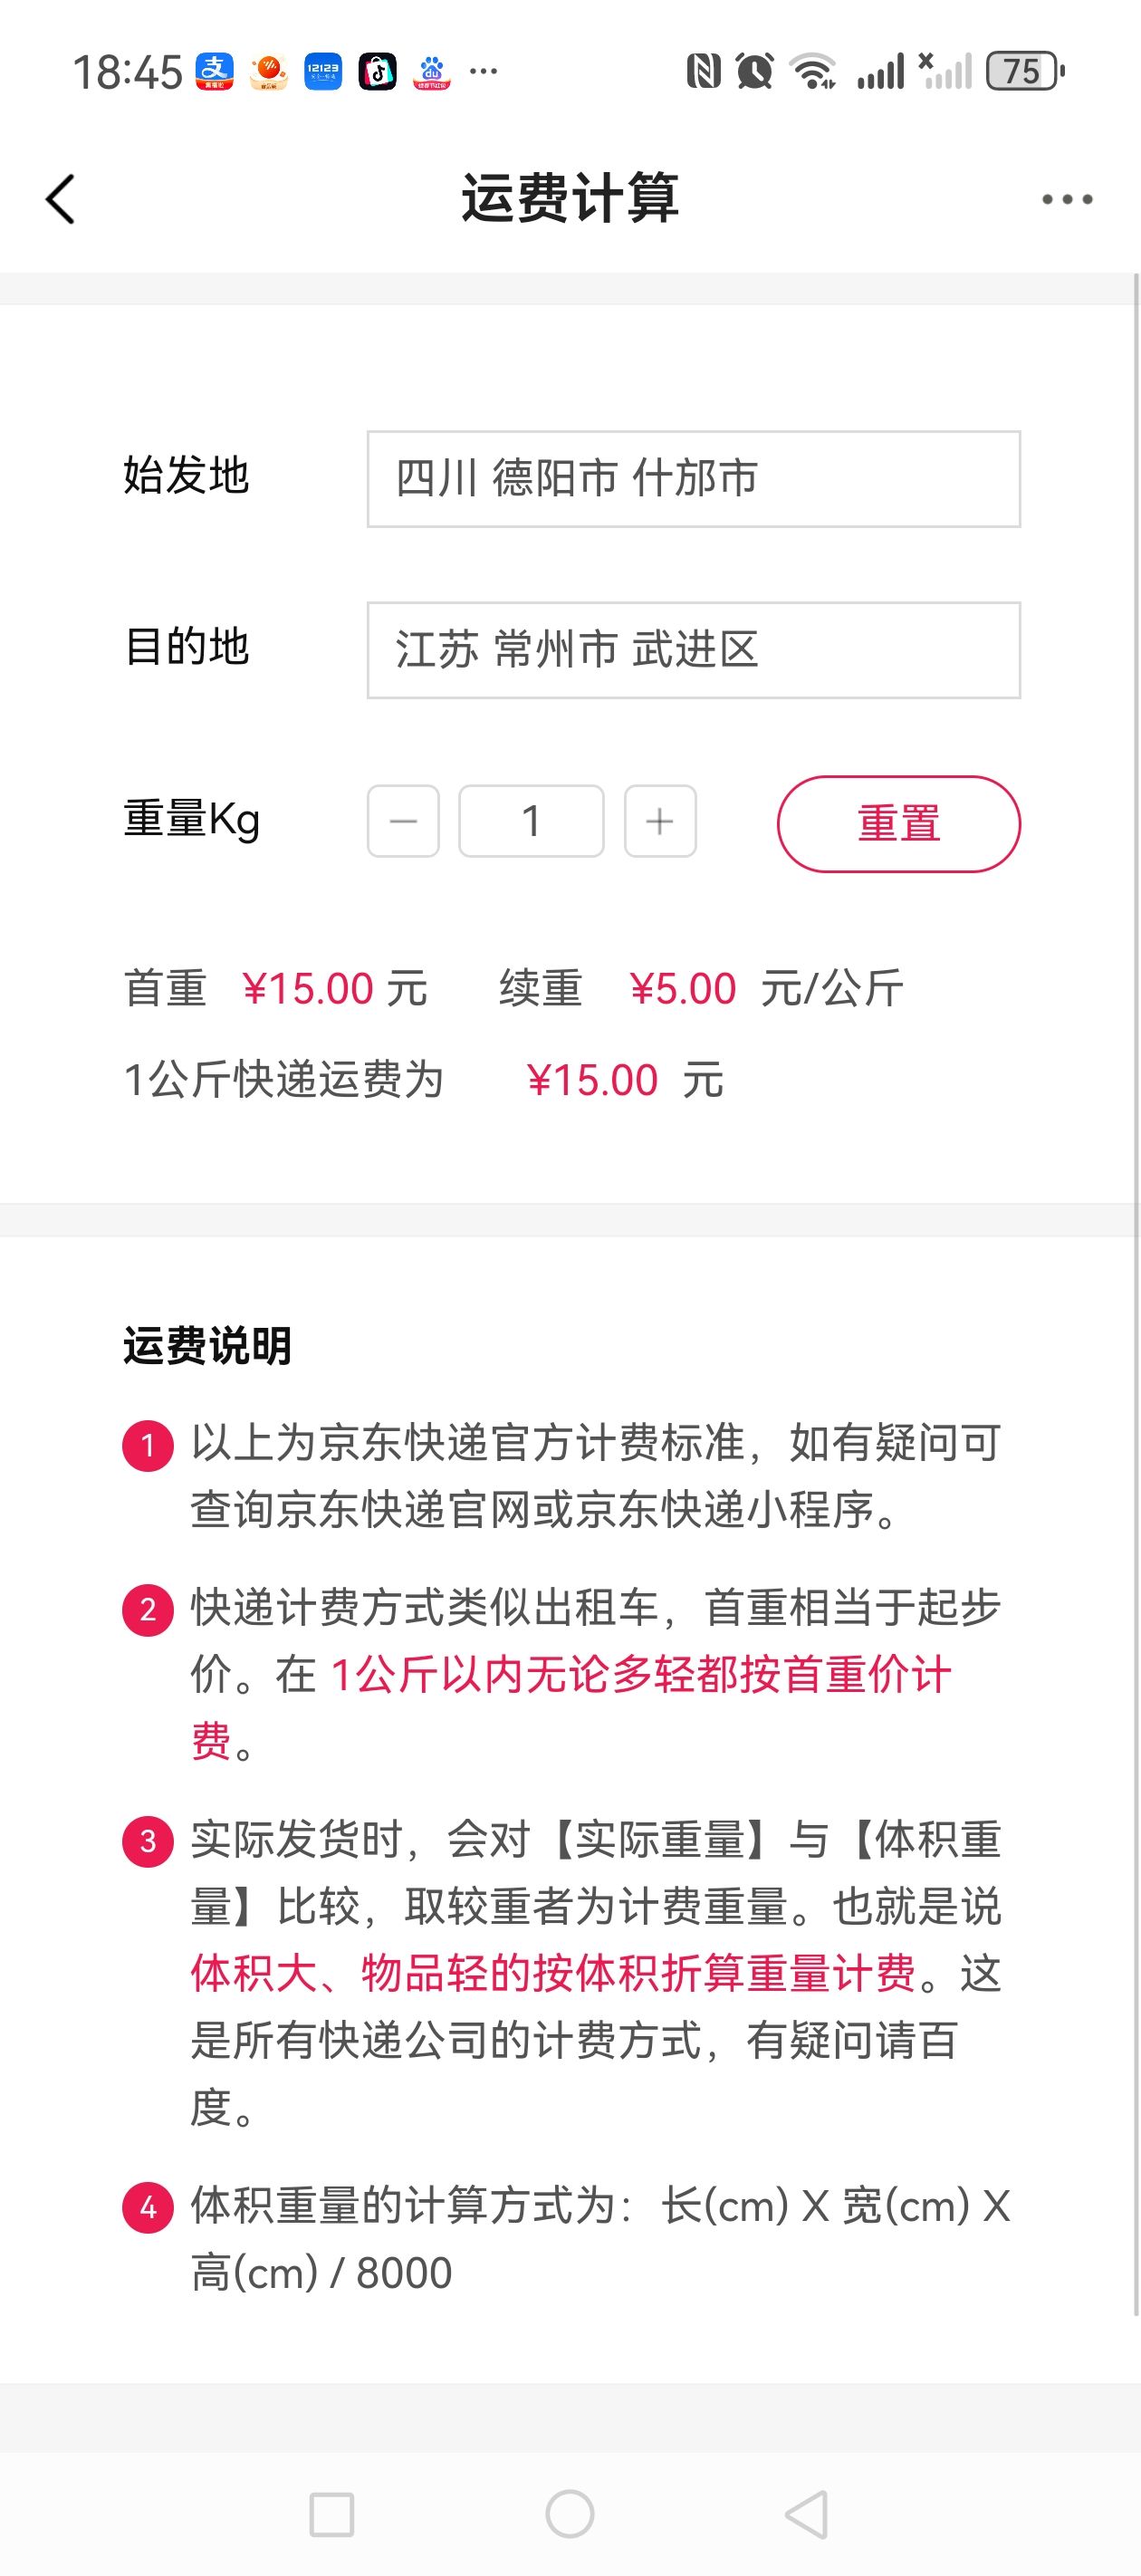Tap the Alipay icon in status bar
1141x2576 pixels.
[214, 71]
